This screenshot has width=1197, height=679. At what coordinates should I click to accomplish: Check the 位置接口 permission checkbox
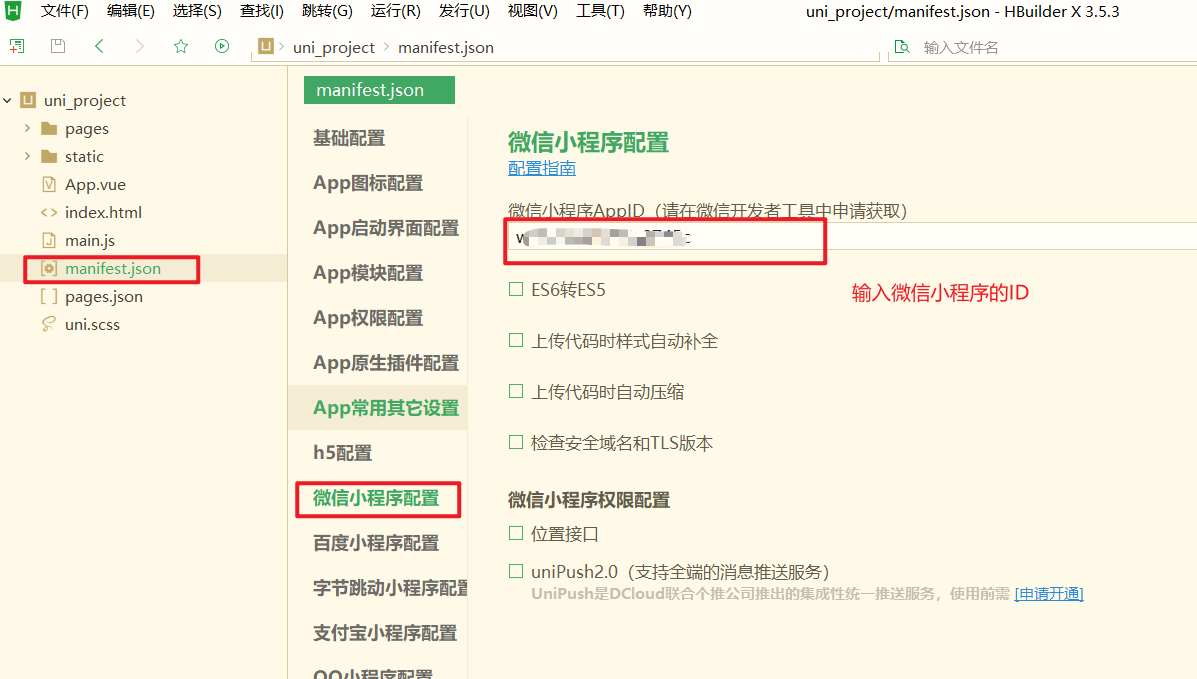pos(516,533)
